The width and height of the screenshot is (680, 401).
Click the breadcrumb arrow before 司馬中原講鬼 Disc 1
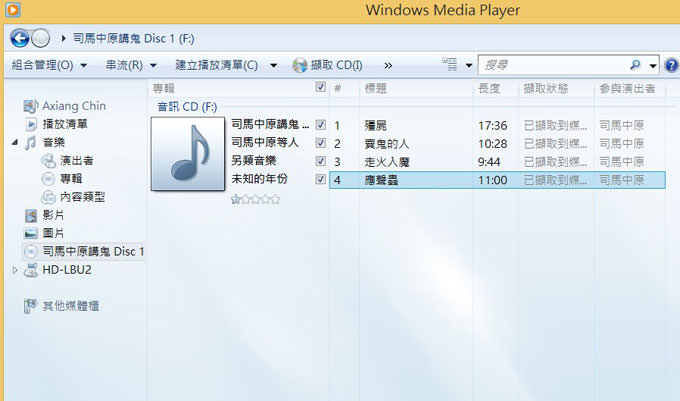[63, 38]
